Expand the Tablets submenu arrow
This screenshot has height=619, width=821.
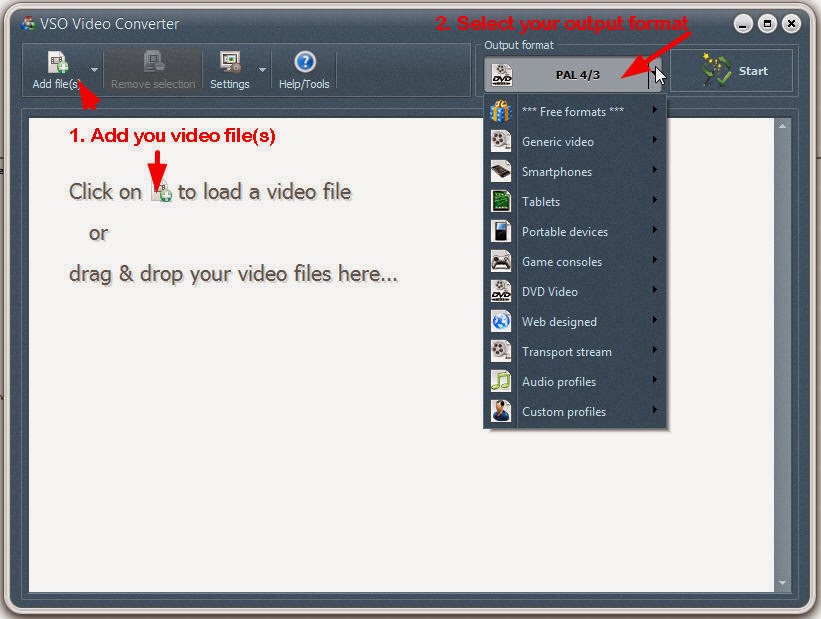[x=654, y=200]
